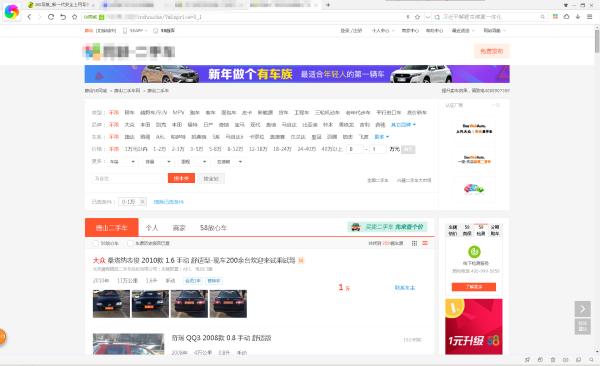Image resolution: width=600 pixels, height=366 pixels.
Task: Go forward with the browser forward arrow
Action: click(x=39, y=17)
